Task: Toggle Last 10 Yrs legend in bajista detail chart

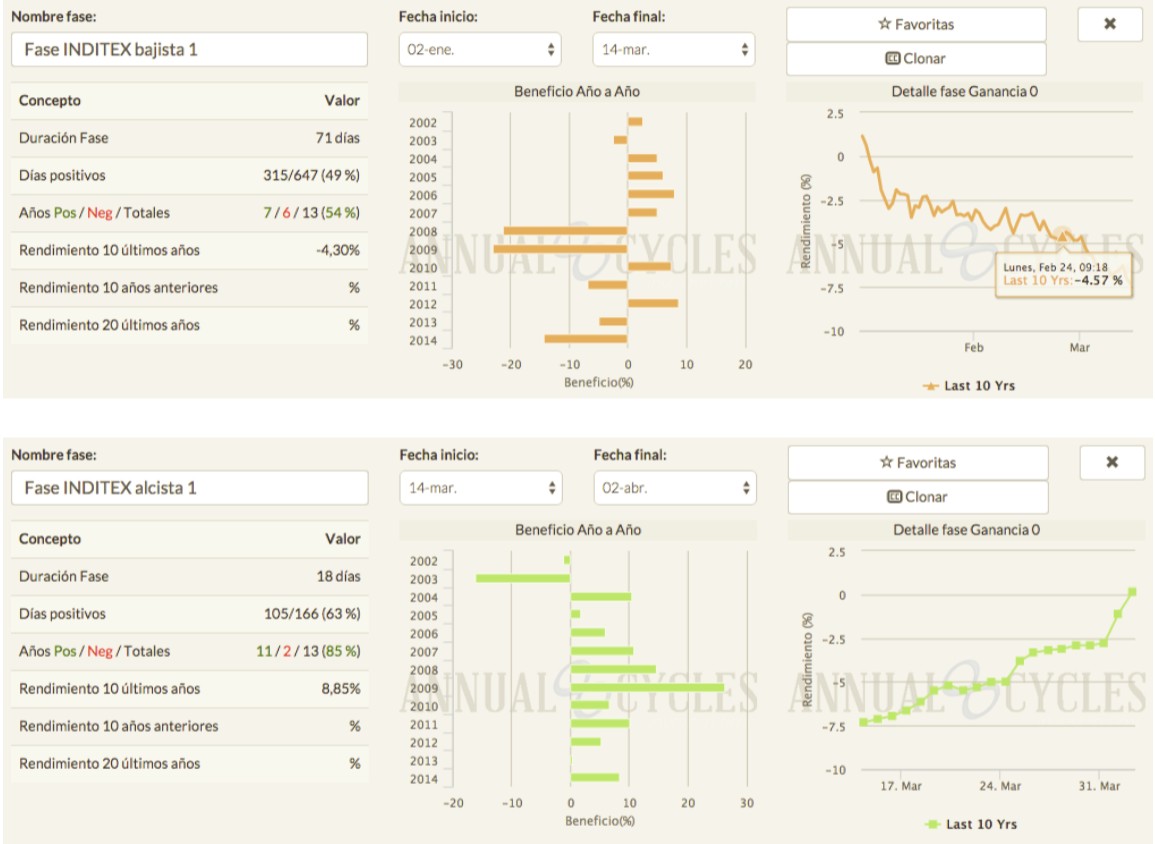Action: [969, 386]
